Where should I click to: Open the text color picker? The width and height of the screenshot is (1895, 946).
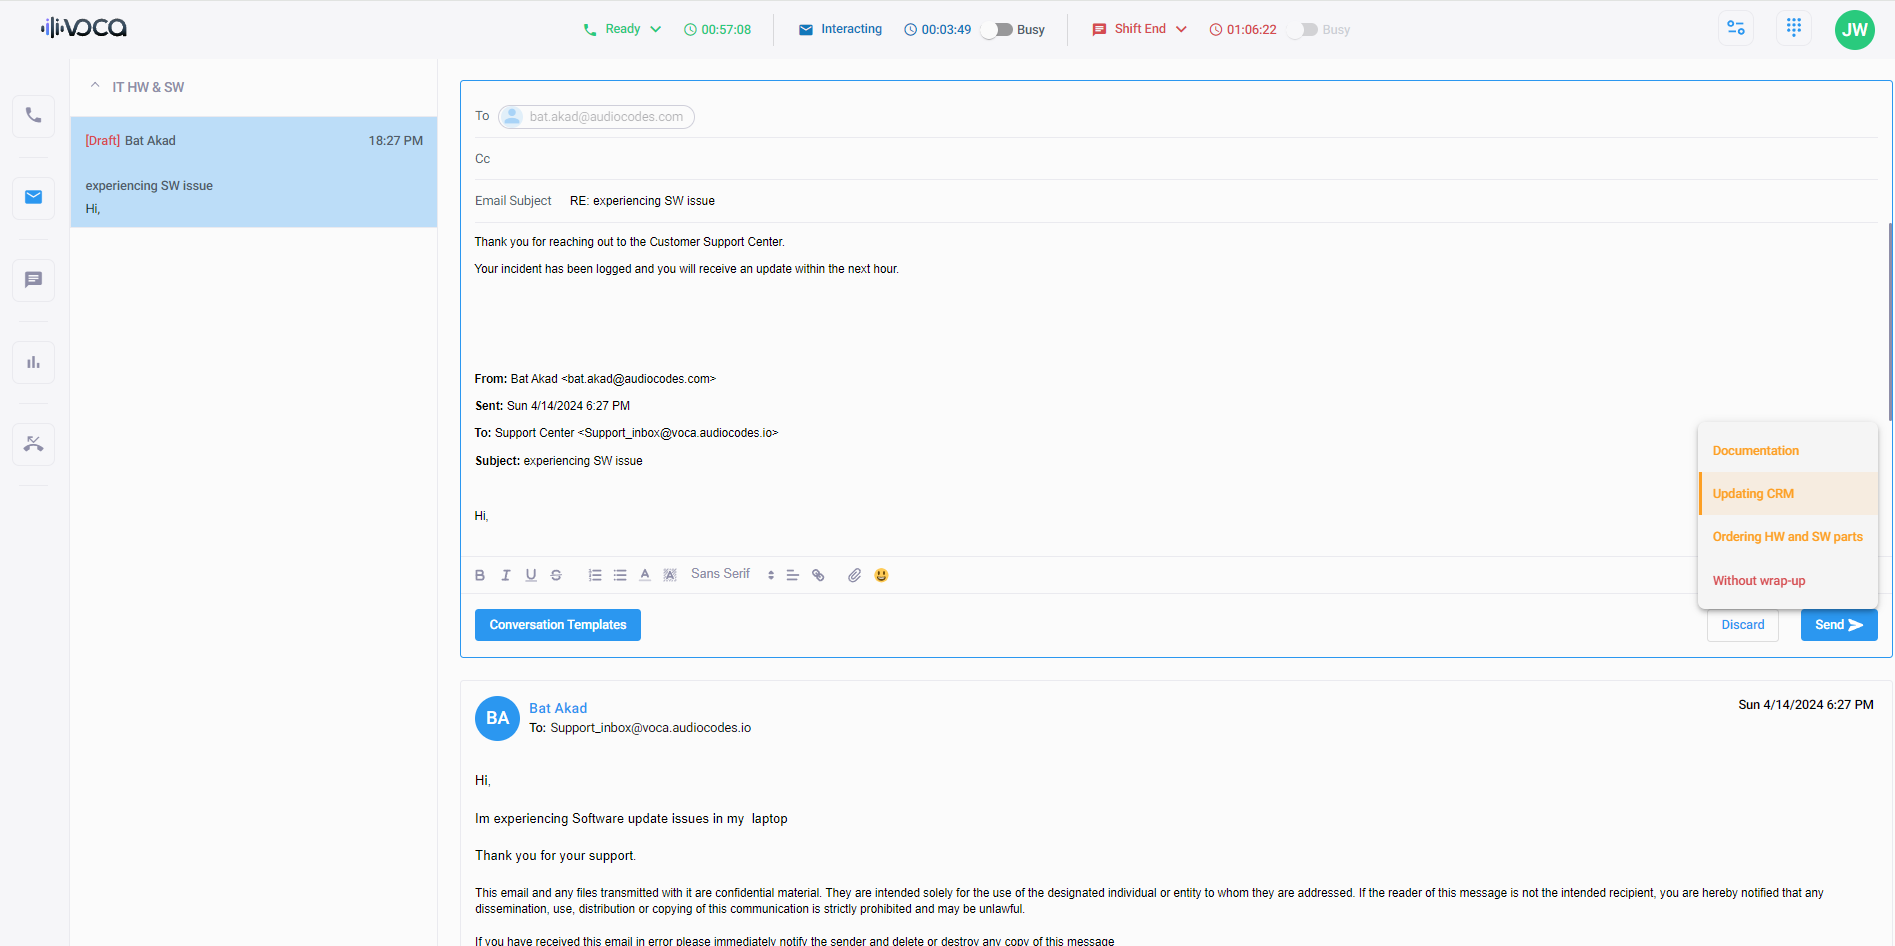click(x=645, y=575)
